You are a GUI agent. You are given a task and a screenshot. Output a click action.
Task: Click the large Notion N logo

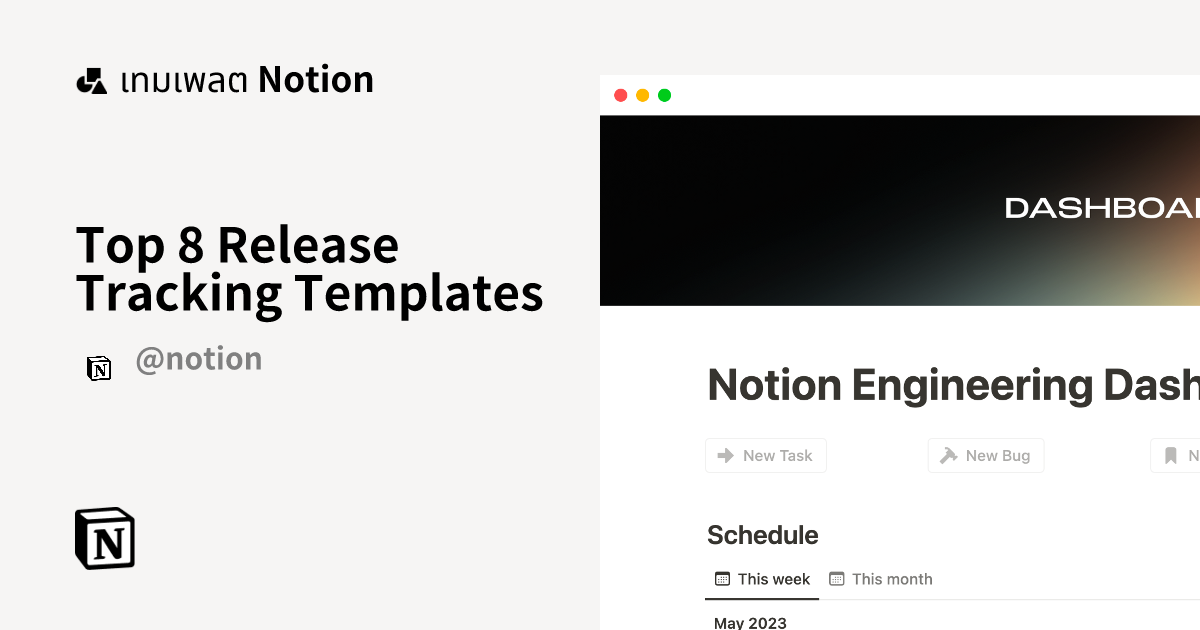point(105,538)
